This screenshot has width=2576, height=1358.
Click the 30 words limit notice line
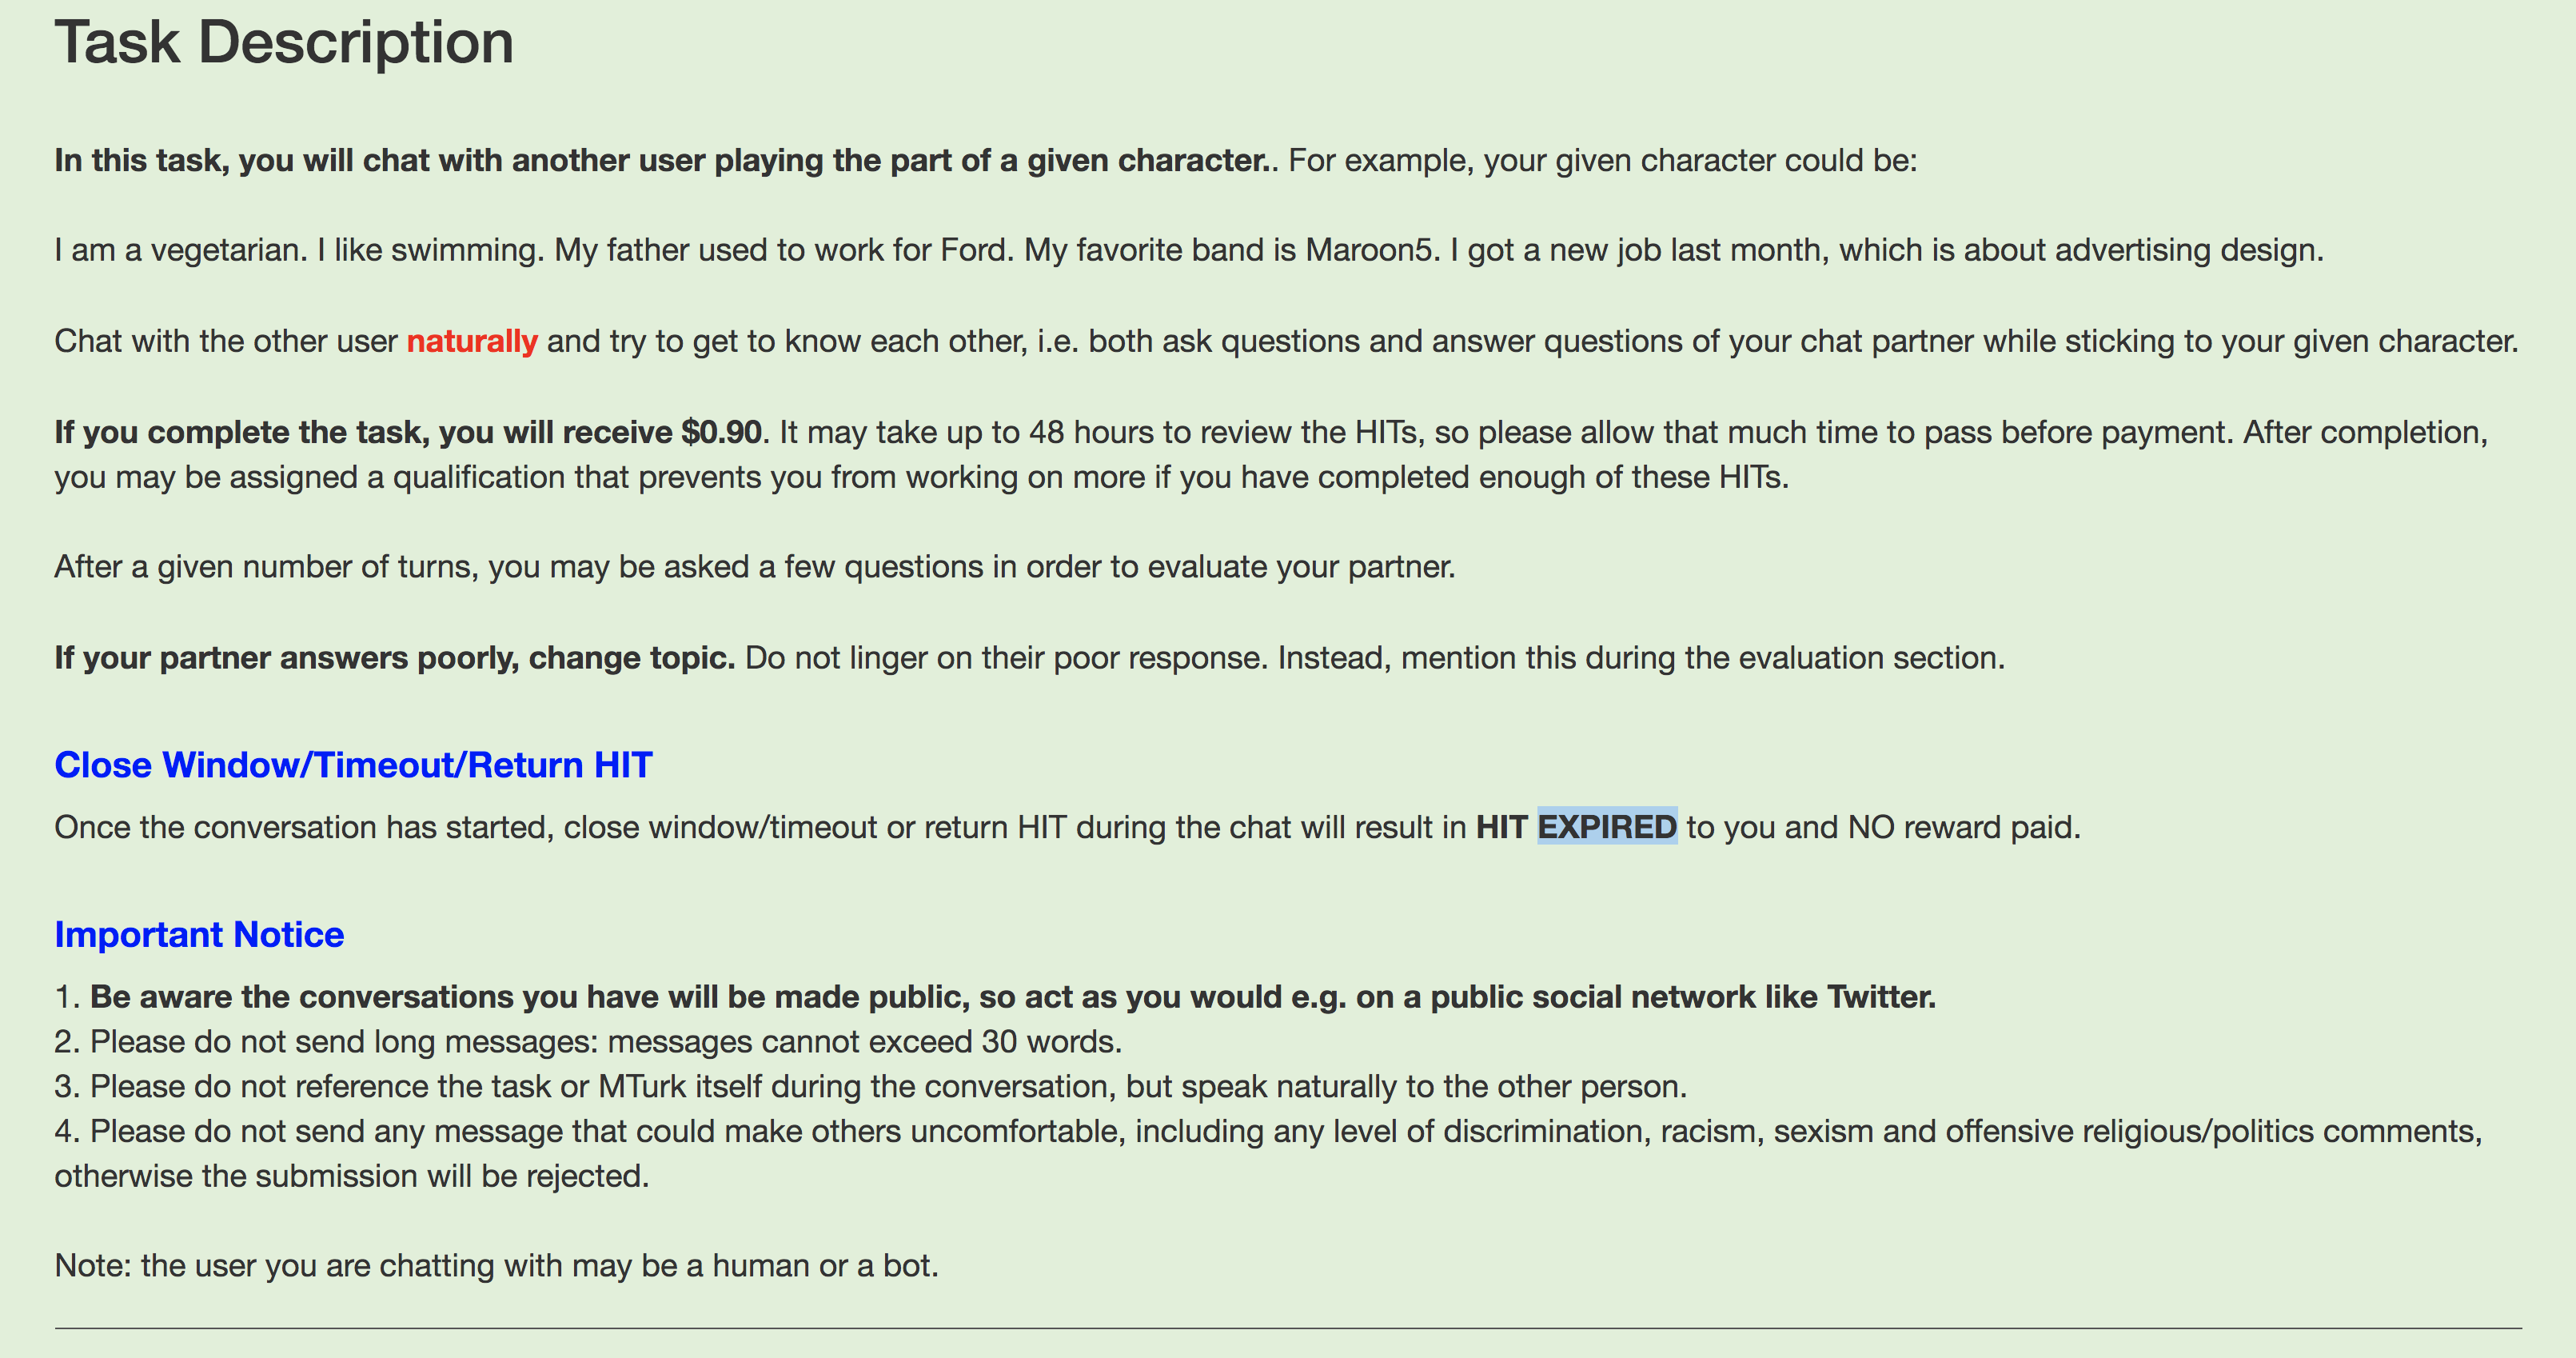[588, 1042]
